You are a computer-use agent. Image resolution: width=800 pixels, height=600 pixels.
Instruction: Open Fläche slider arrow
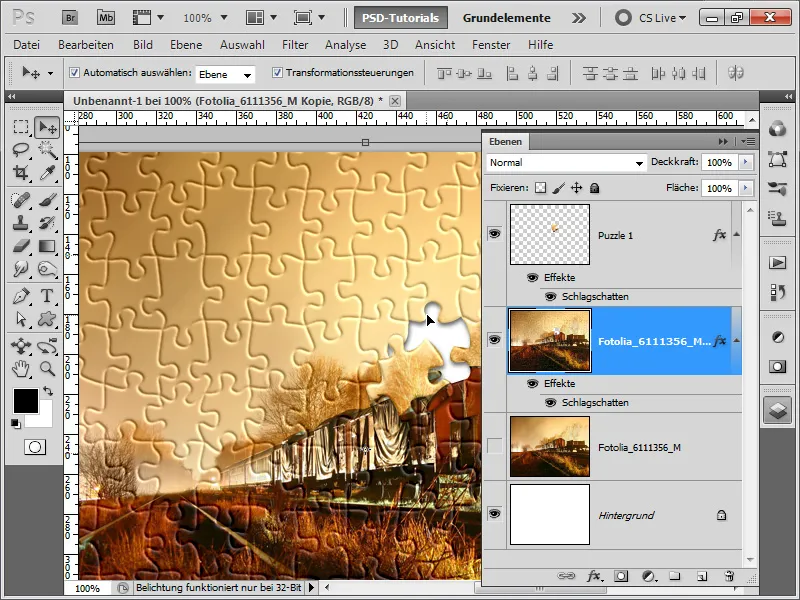point(746,188)
